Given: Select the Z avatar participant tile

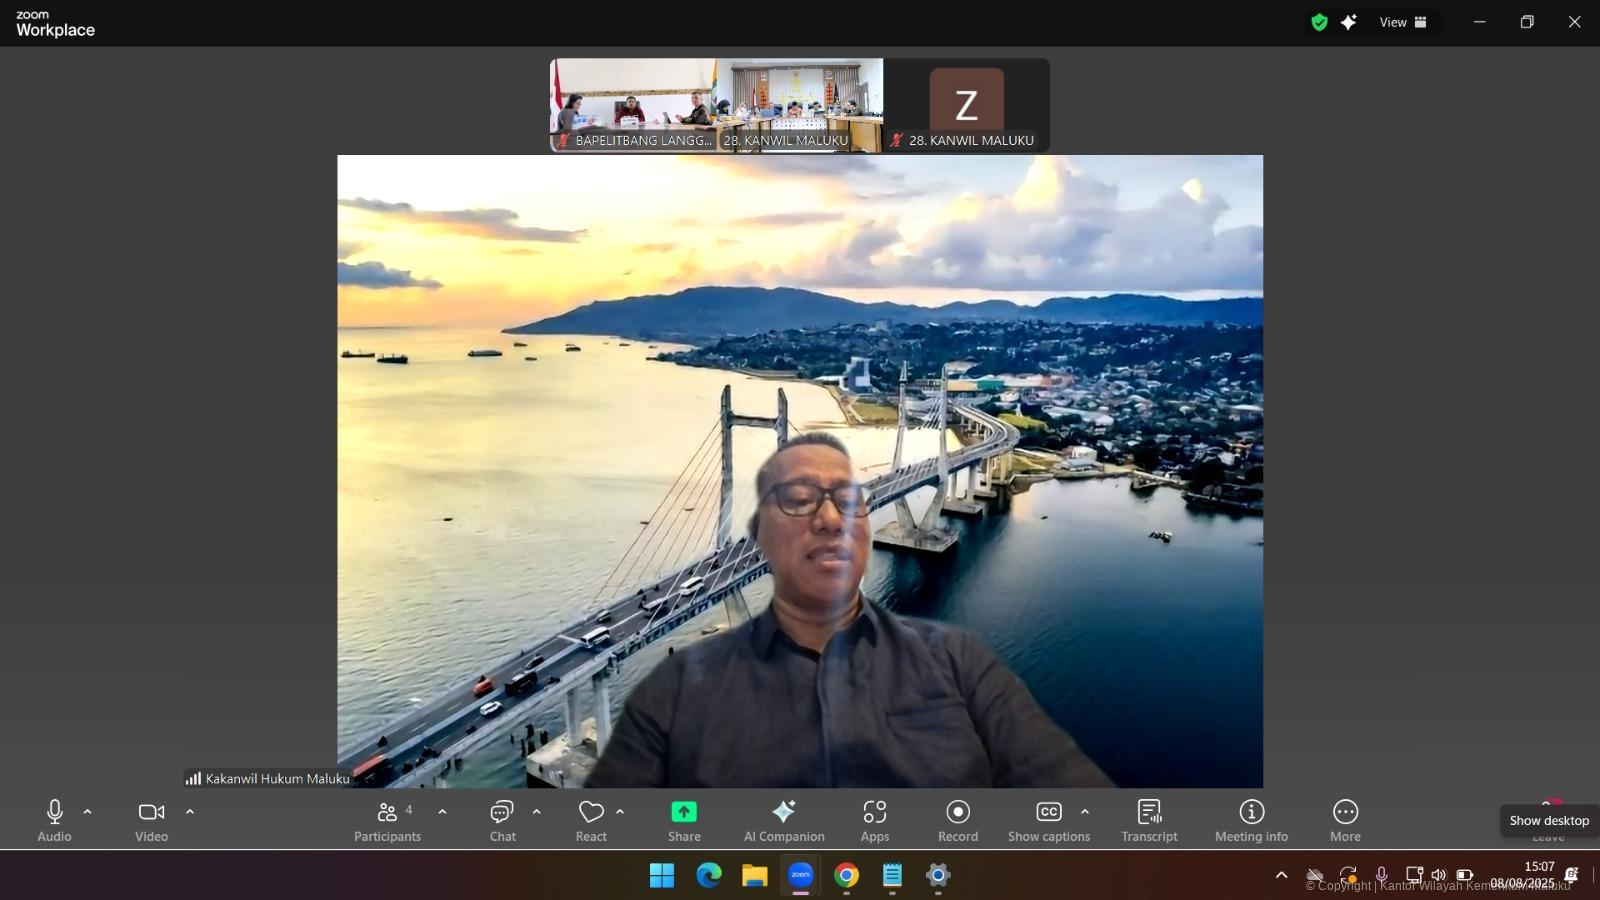Looking at the screenshot, I should coord(967,105).
